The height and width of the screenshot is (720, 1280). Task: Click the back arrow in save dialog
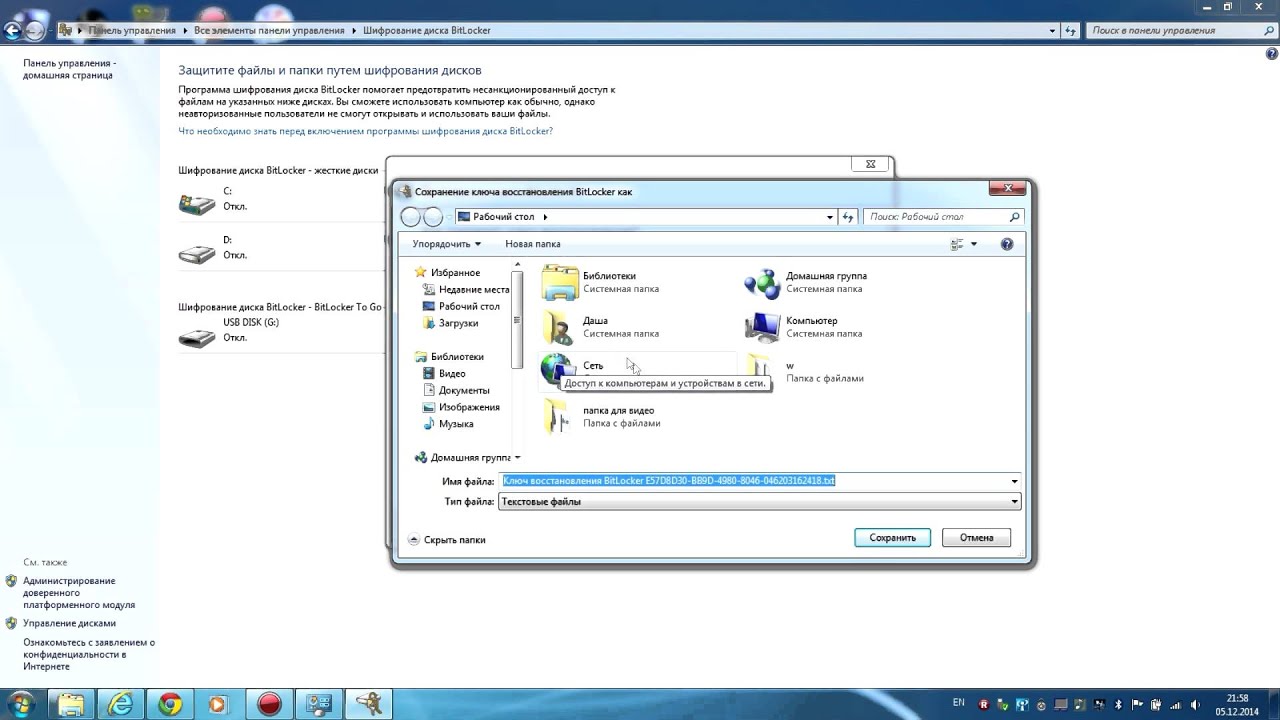tap(411, 217)
